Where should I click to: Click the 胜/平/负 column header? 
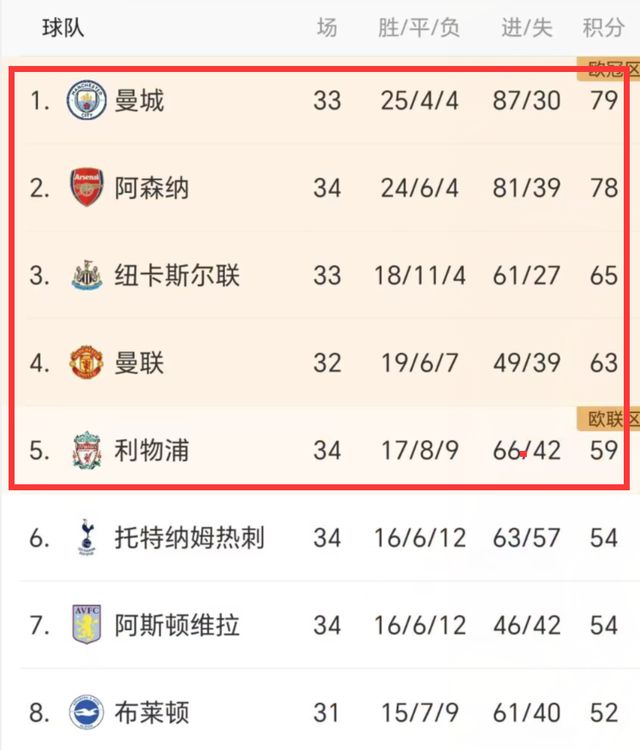[x=419, y=27]
